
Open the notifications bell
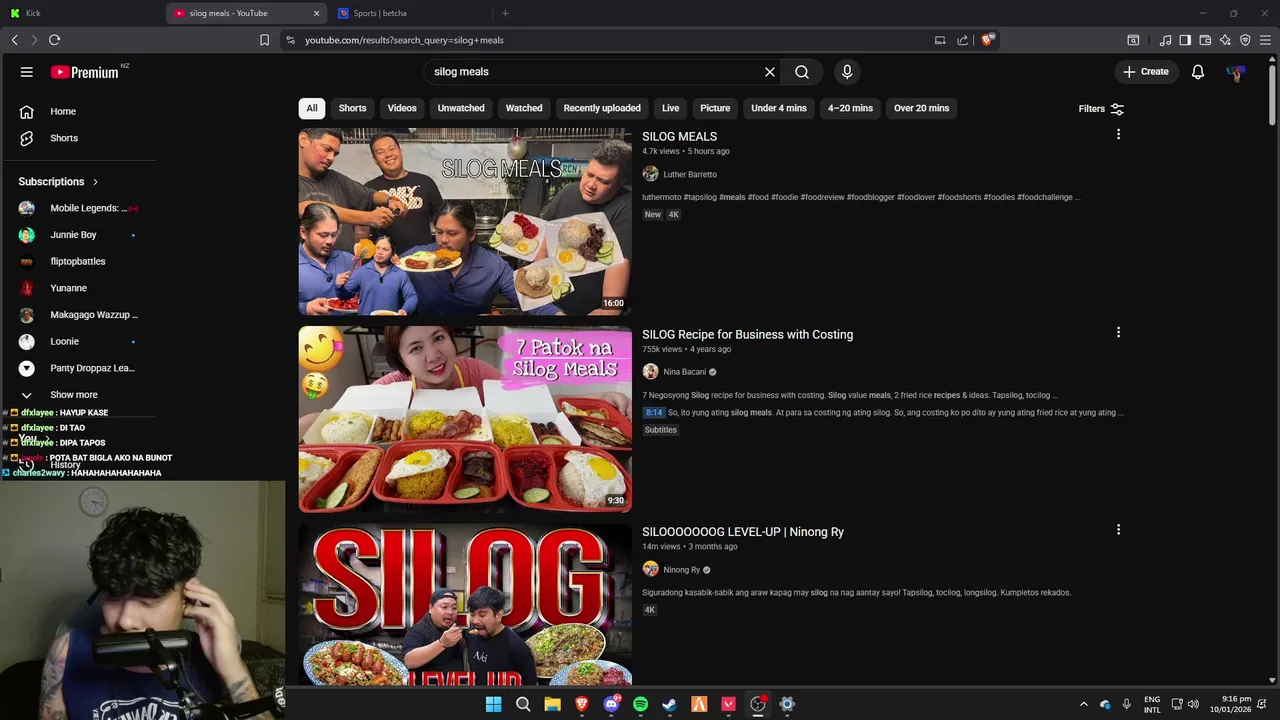[x=1197, y=72]
